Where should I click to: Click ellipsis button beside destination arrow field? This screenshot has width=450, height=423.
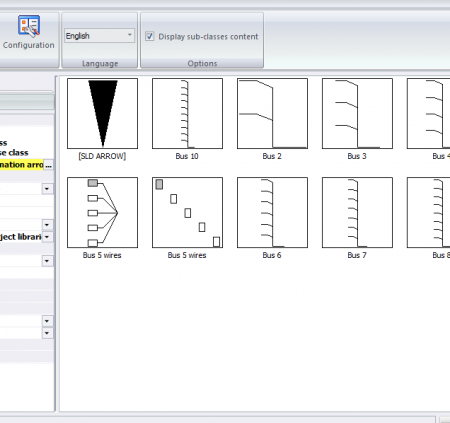point(48,165)
